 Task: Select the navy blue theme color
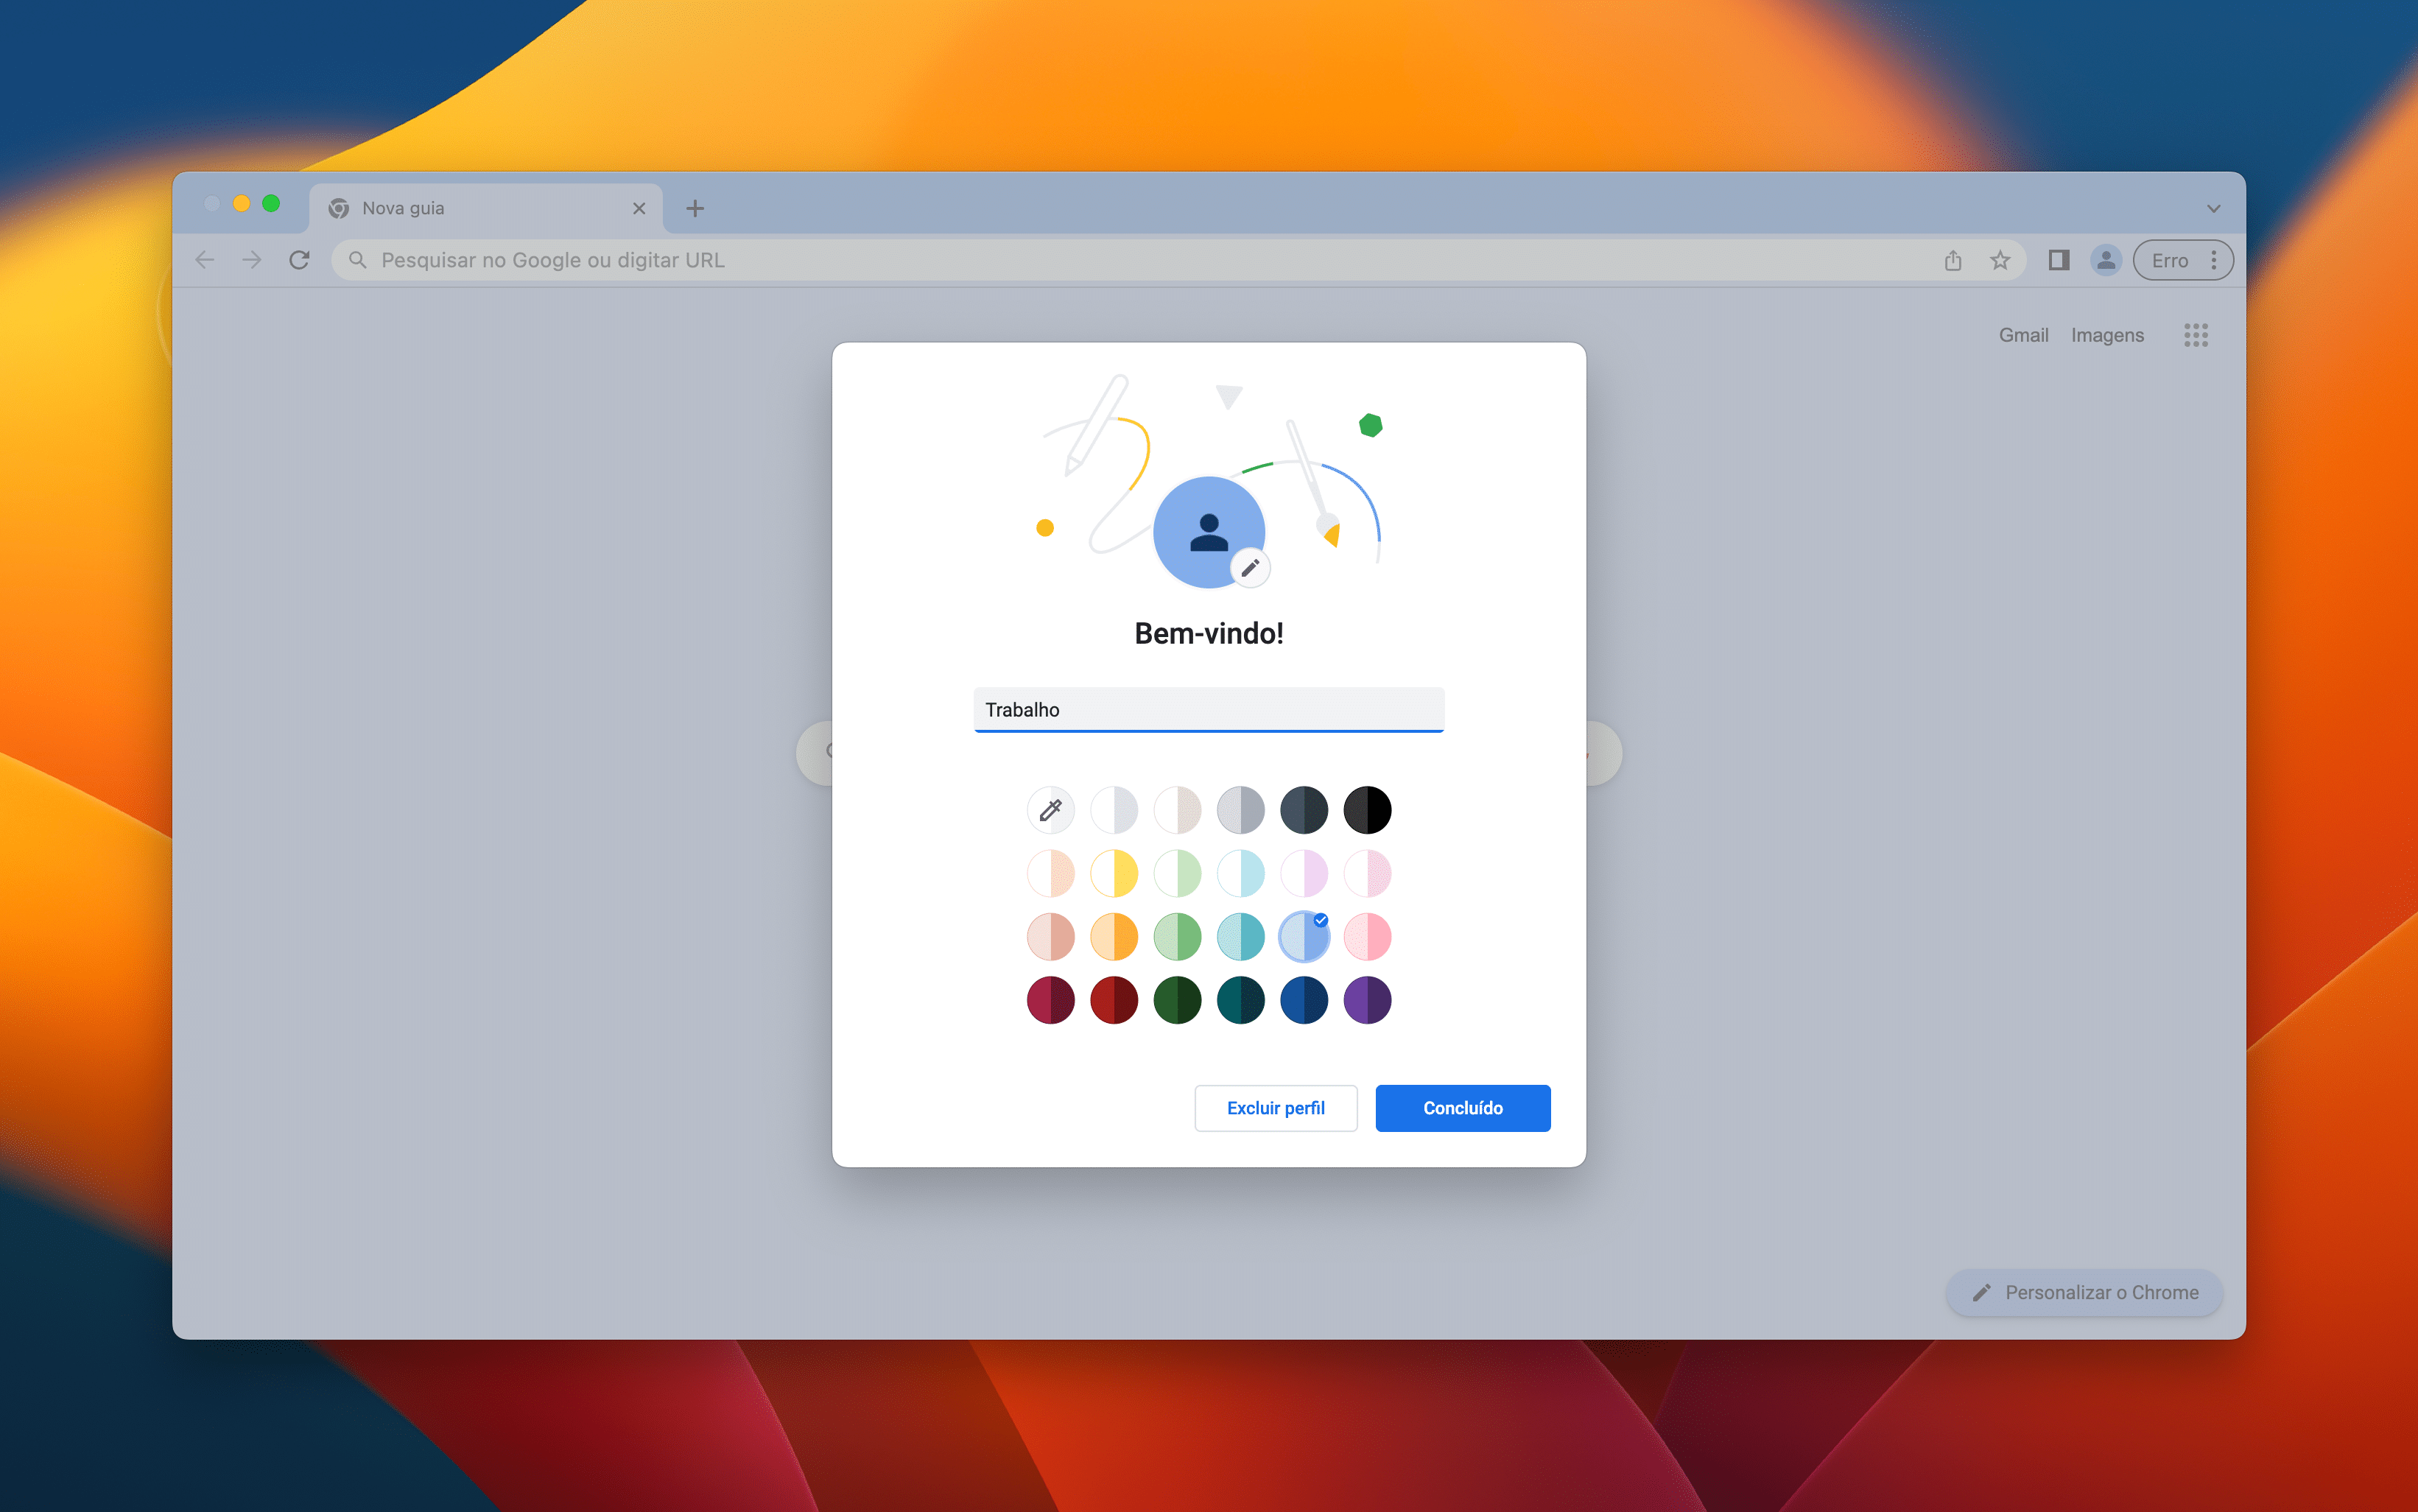(x=1303, y=1000)
